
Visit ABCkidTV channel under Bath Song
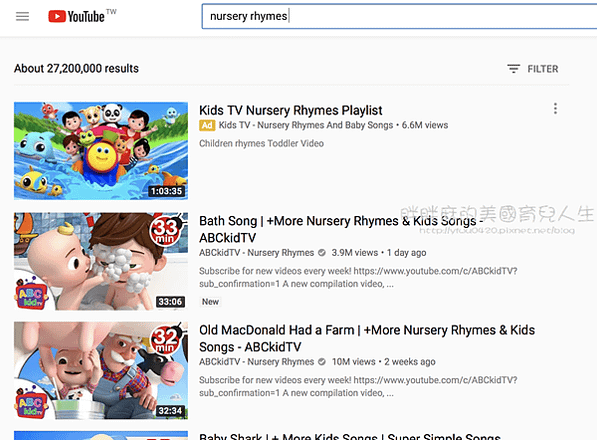coord(257,253)
